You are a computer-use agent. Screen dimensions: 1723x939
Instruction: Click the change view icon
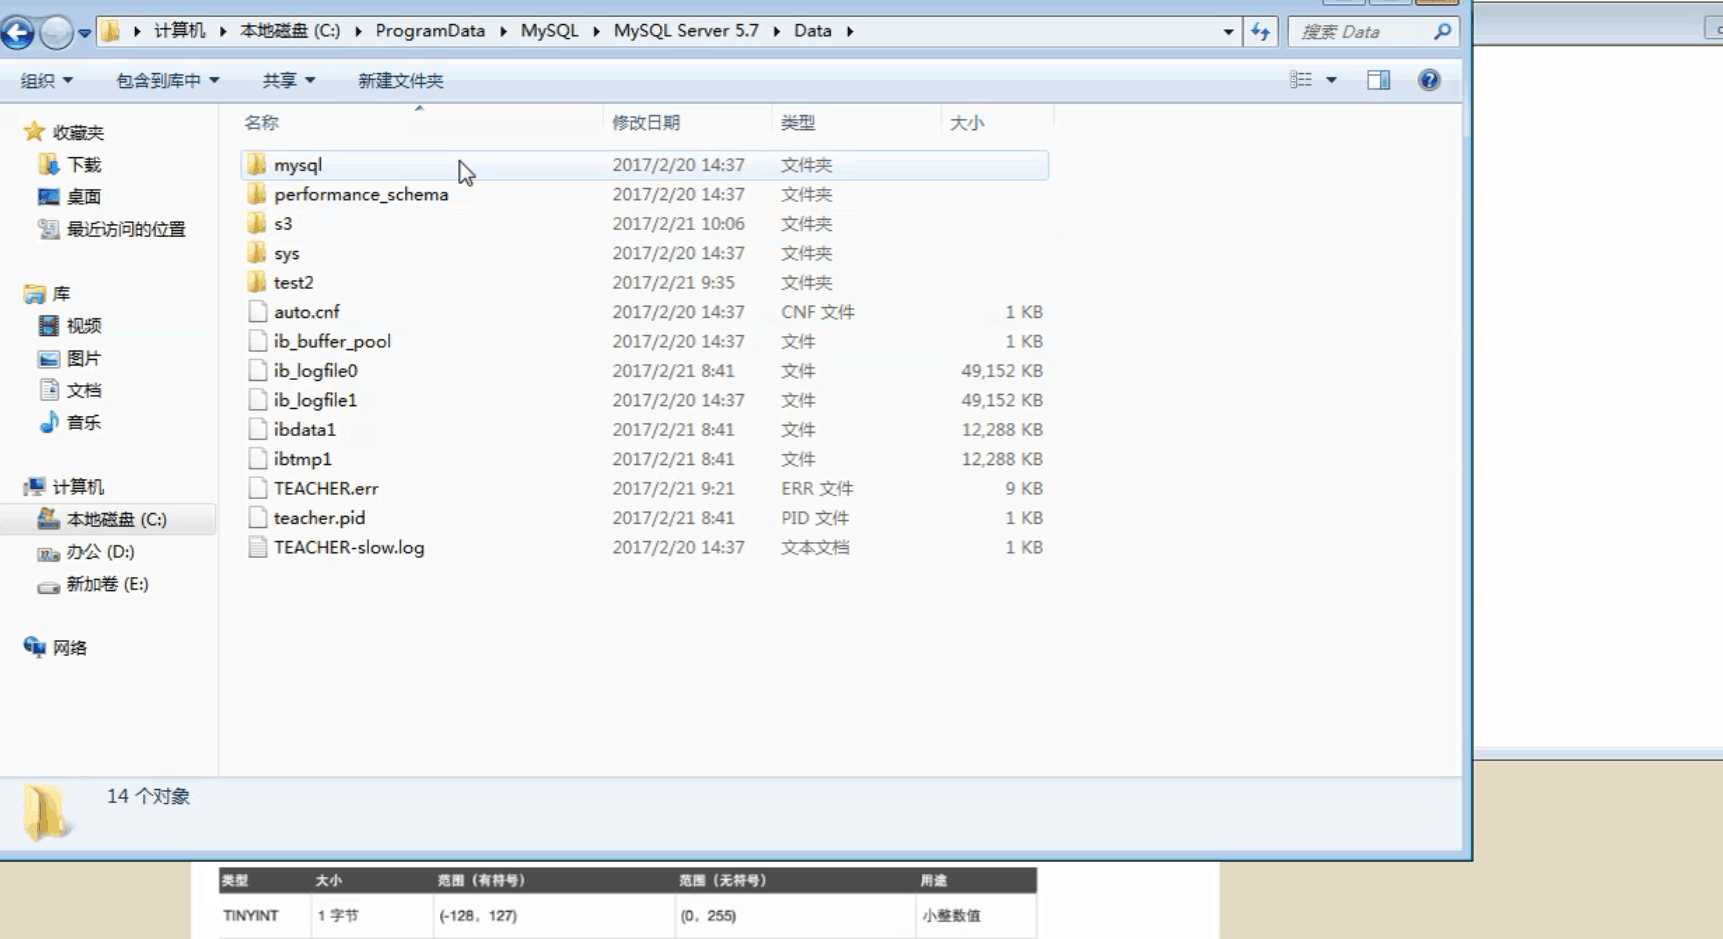[1301, 80]
